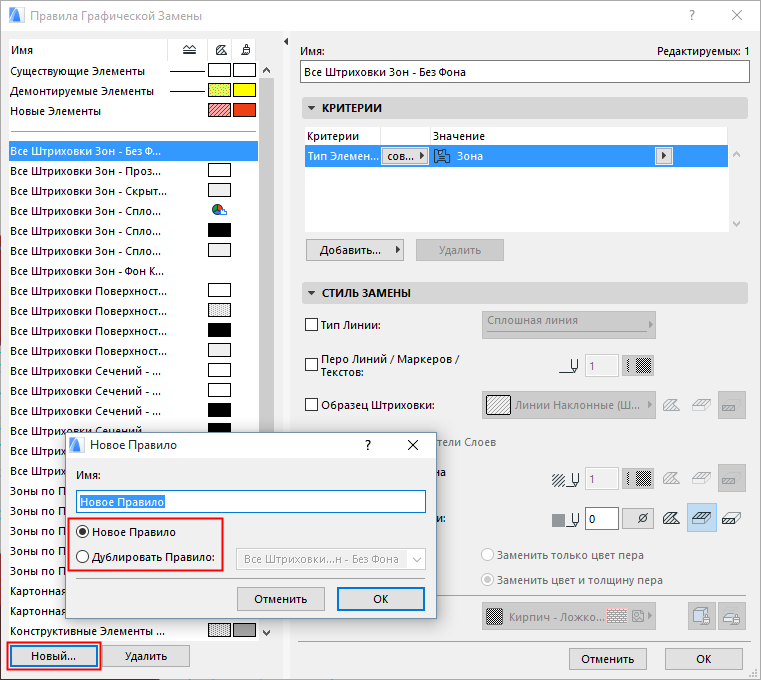Click the color wheel icon in rules list
The height and width of the screenshot is (680, 761).
[x=219, y=210]
